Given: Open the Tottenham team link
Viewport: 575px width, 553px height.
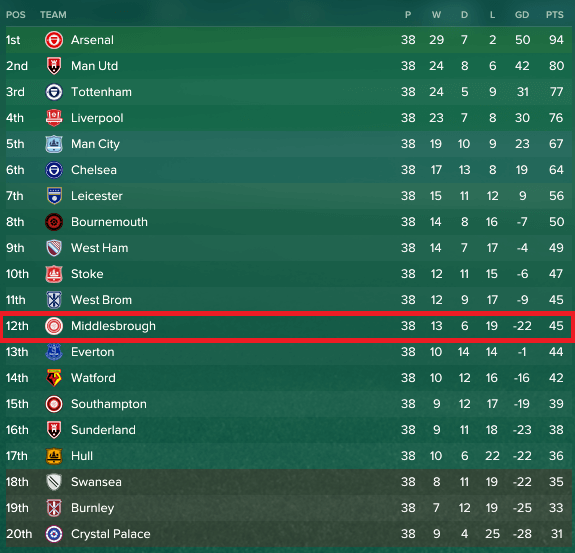Looking at the screenshot, I should click(x=101, y=92).
